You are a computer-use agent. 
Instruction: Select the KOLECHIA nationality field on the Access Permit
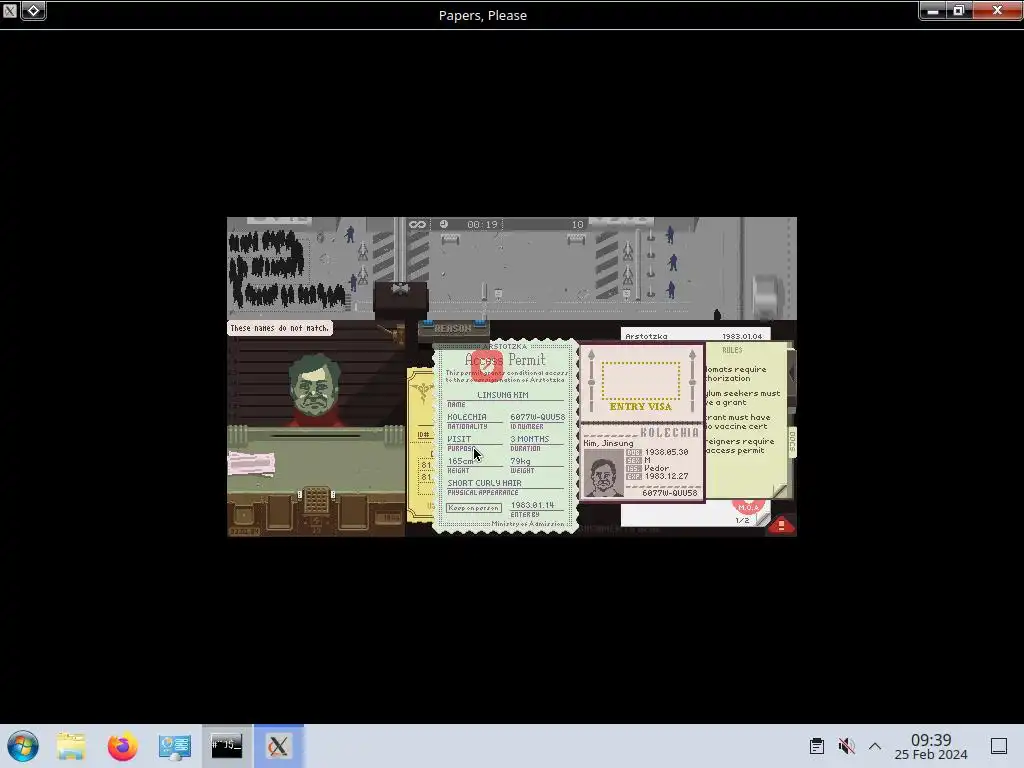[467, 417]
